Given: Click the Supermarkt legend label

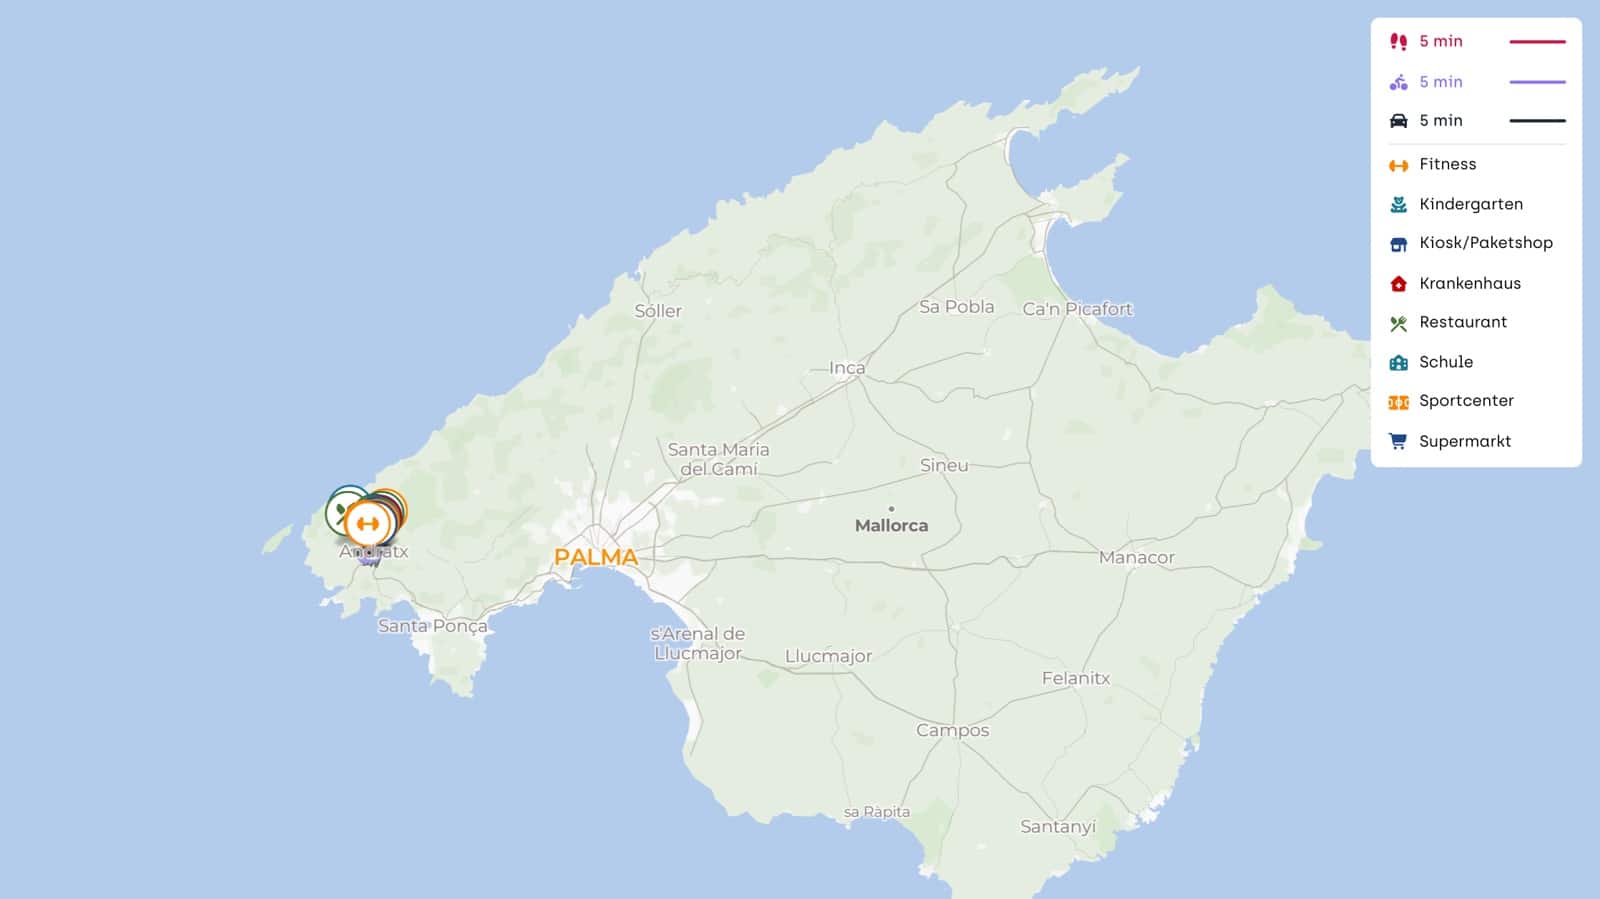Looking at the screenshot, I should click(x=1464, y=441).
